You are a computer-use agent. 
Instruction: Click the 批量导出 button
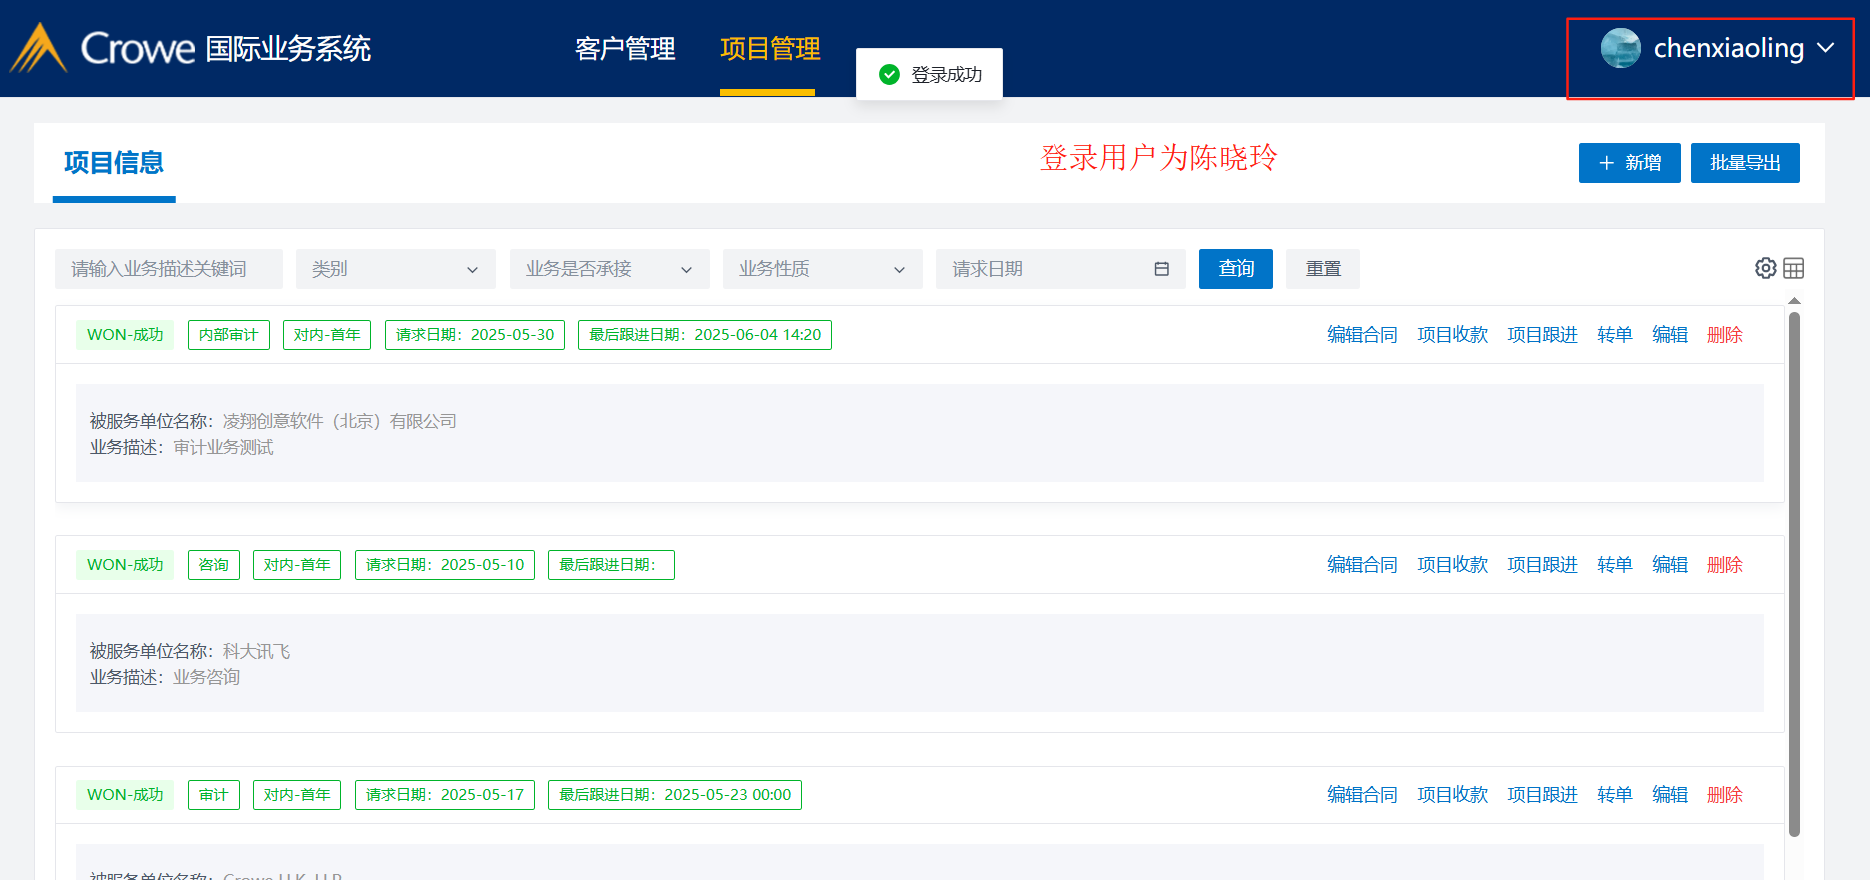[x=1744, y=163]
